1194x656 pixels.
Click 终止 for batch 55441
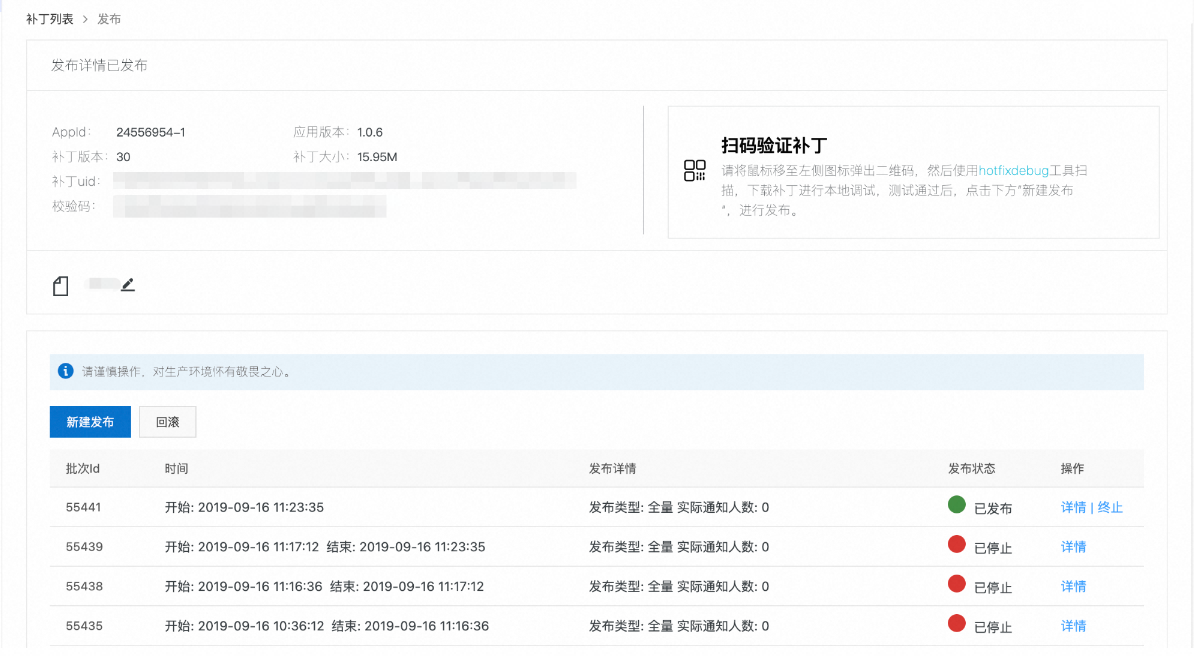pos(1110,507)
